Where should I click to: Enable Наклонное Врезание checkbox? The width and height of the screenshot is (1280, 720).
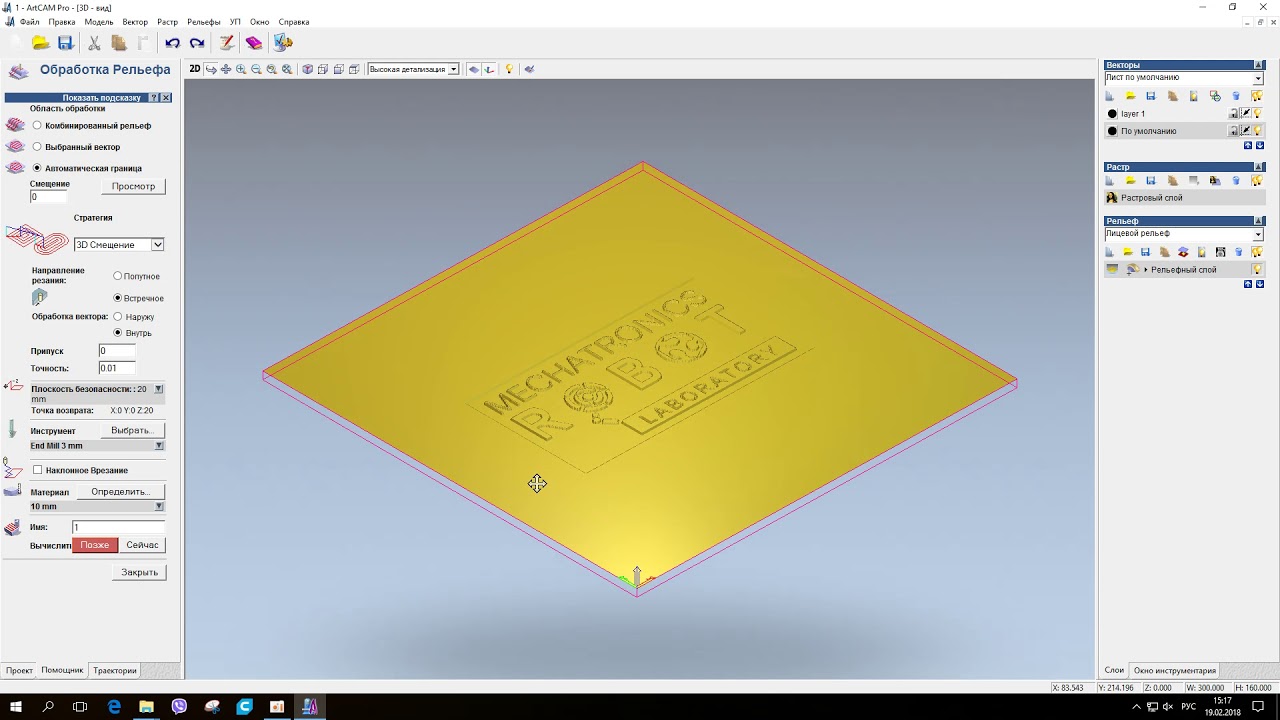(x=38, y=470)
